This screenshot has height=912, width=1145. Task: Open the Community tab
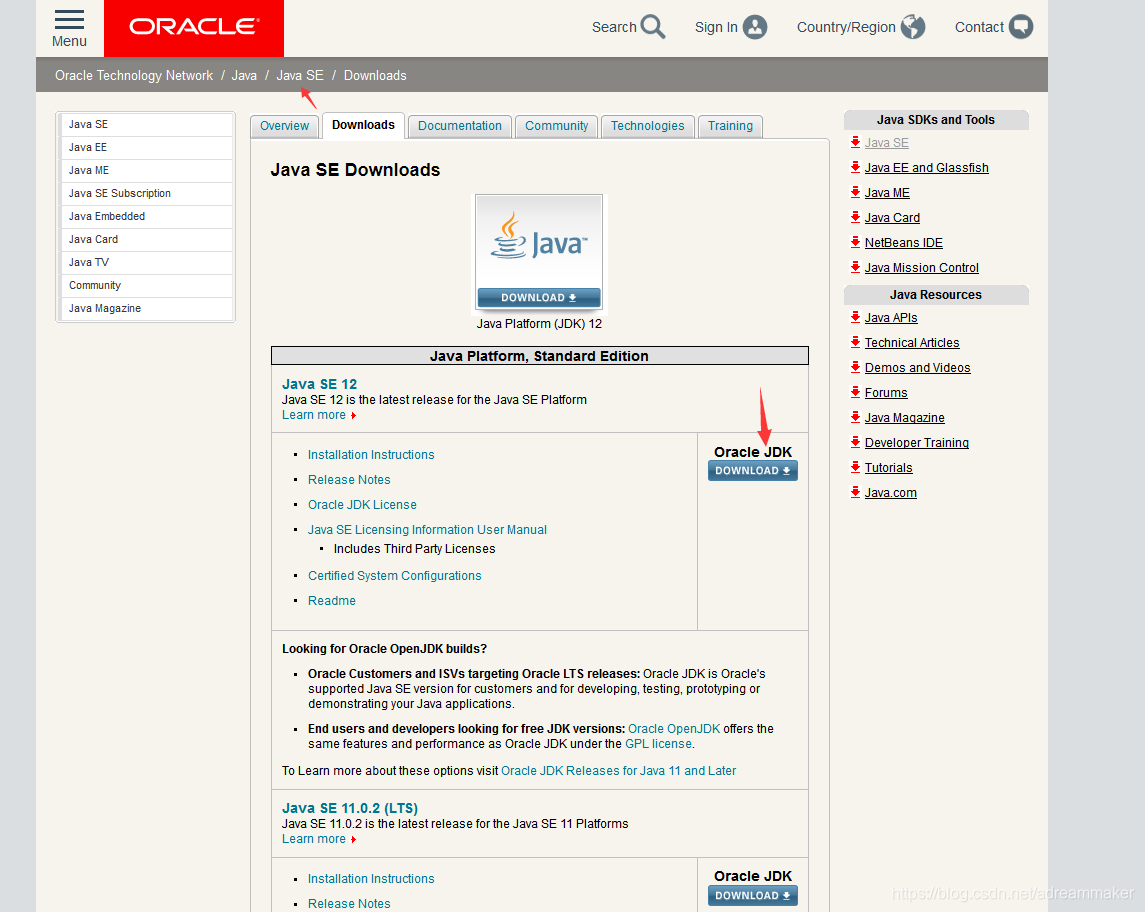556,126
